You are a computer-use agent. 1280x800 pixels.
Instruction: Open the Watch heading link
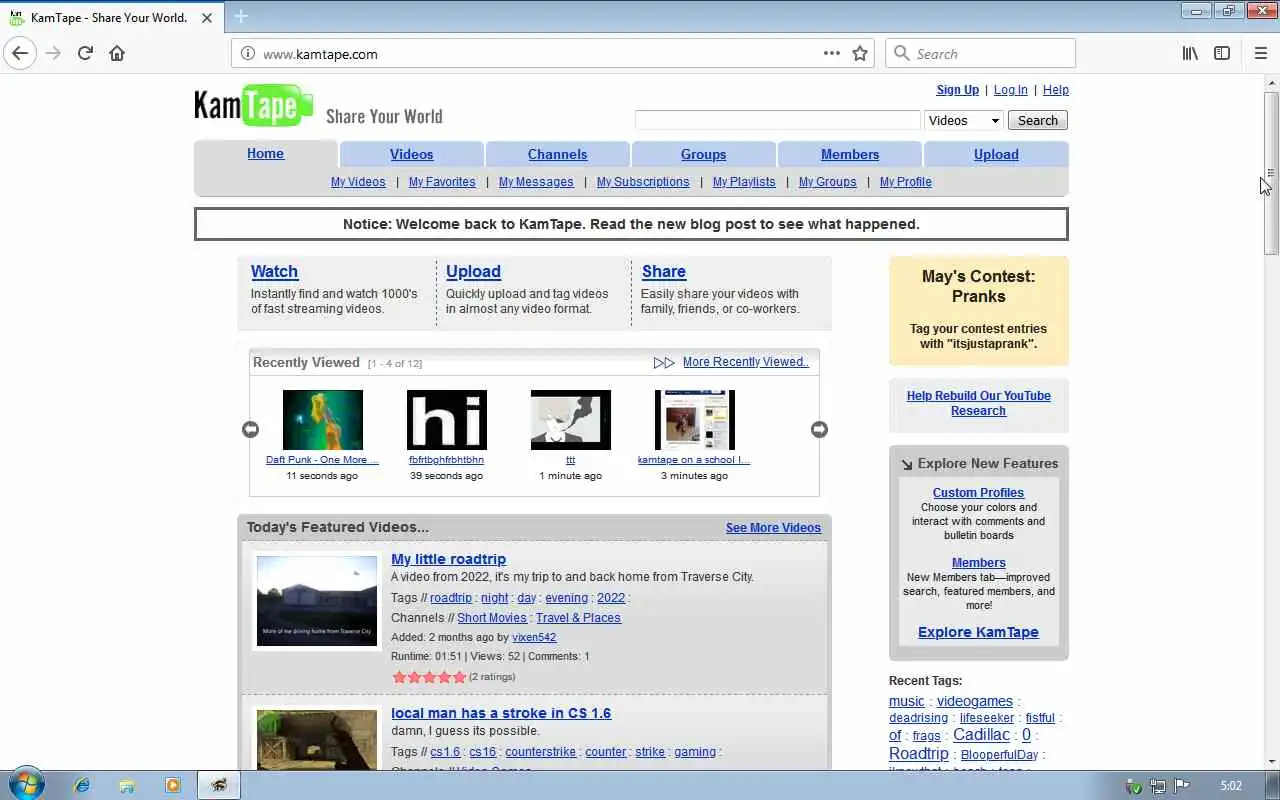tap(274, 271)
